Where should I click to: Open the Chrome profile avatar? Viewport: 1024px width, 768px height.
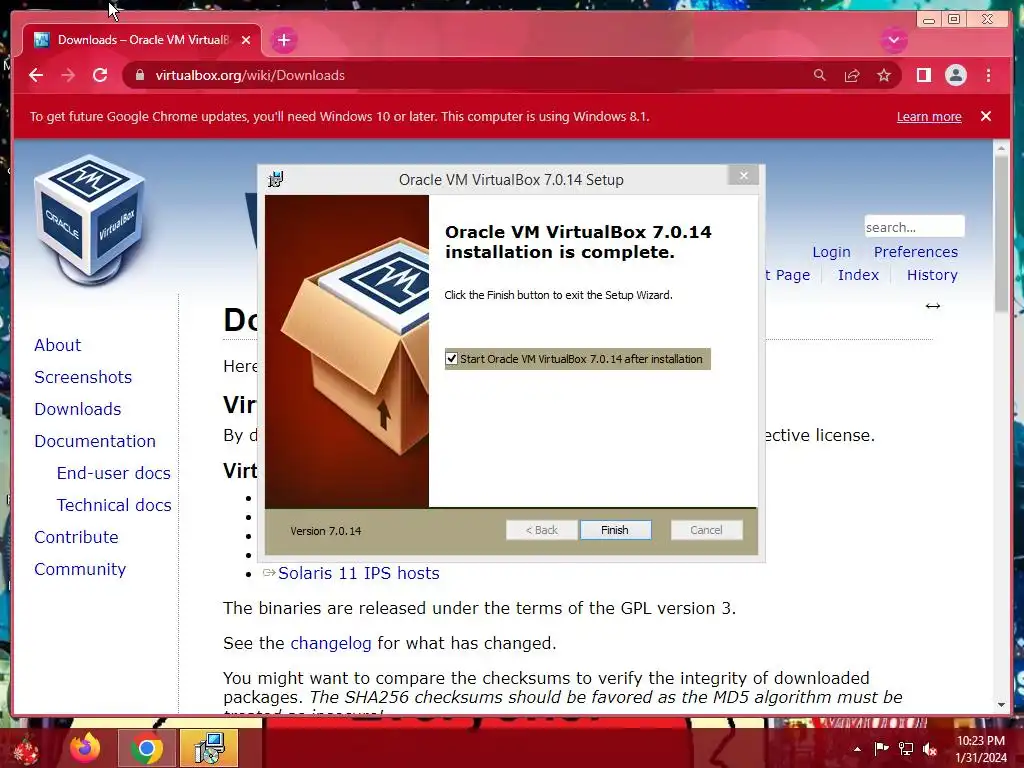[955, 75]
